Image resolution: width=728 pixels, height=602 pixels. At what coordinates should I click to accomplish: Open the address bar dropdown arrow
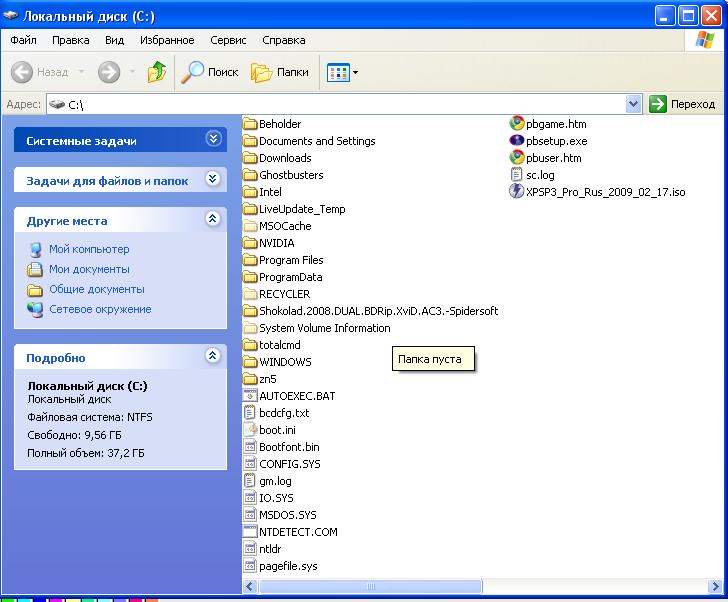coord(633,104)
